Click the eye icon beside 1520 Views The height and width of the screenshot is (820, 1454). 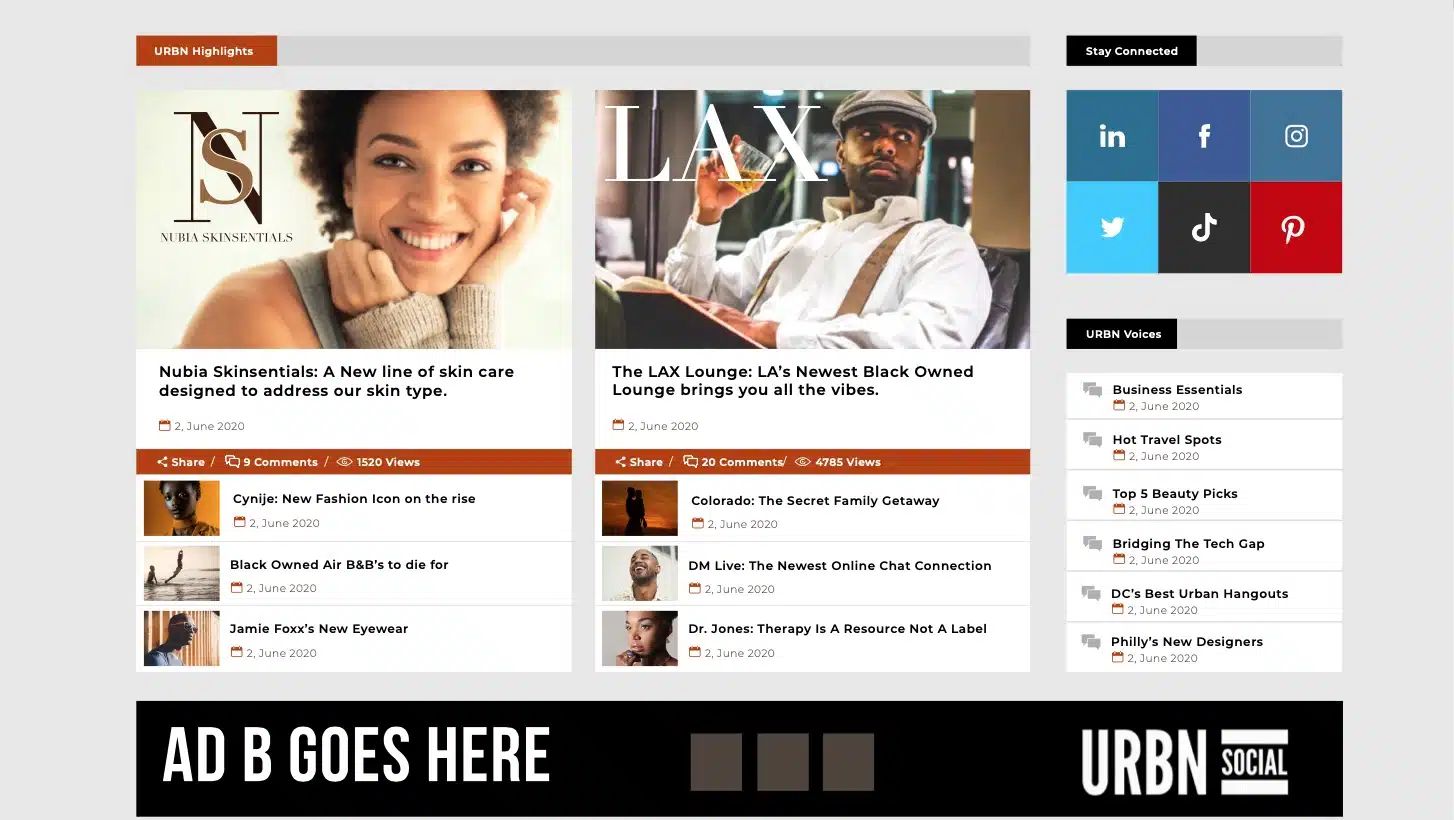coord(345,462)
